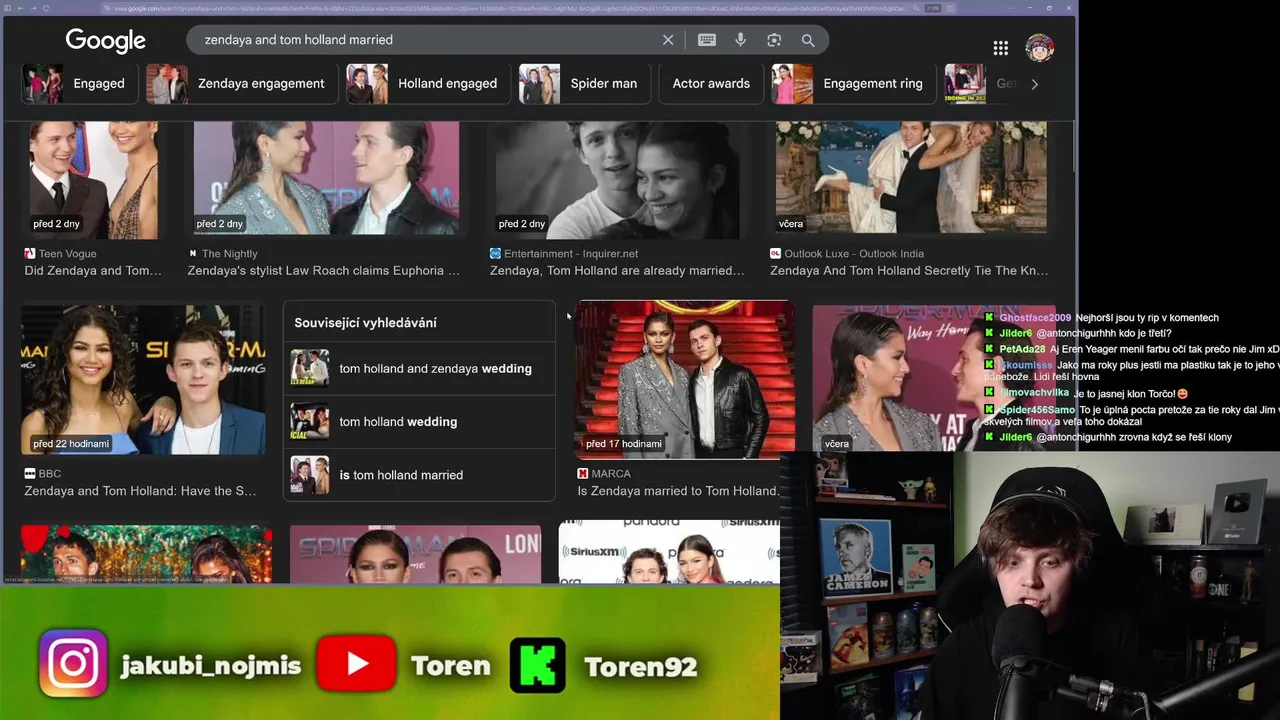This screenshot has width=1280, height=720.
Task: Select the Spider man filter chip
Action: (x=584, y=84)
